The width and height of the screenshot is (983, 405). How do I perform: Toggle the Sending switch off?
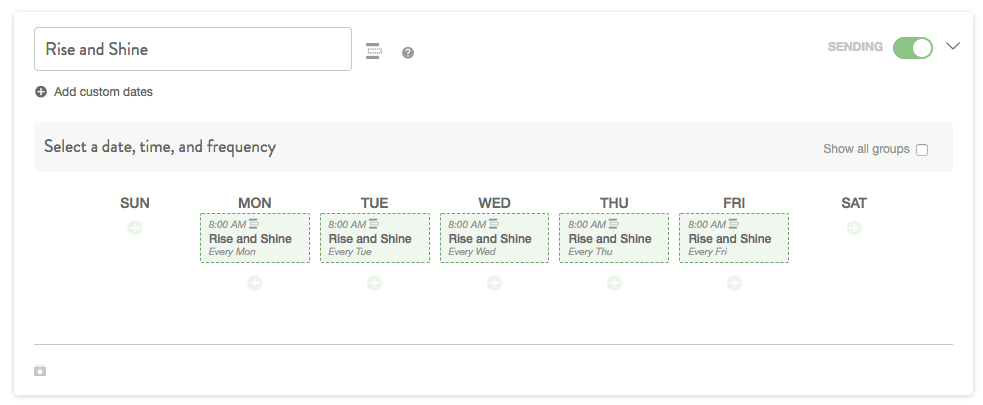tap(913, 48)
